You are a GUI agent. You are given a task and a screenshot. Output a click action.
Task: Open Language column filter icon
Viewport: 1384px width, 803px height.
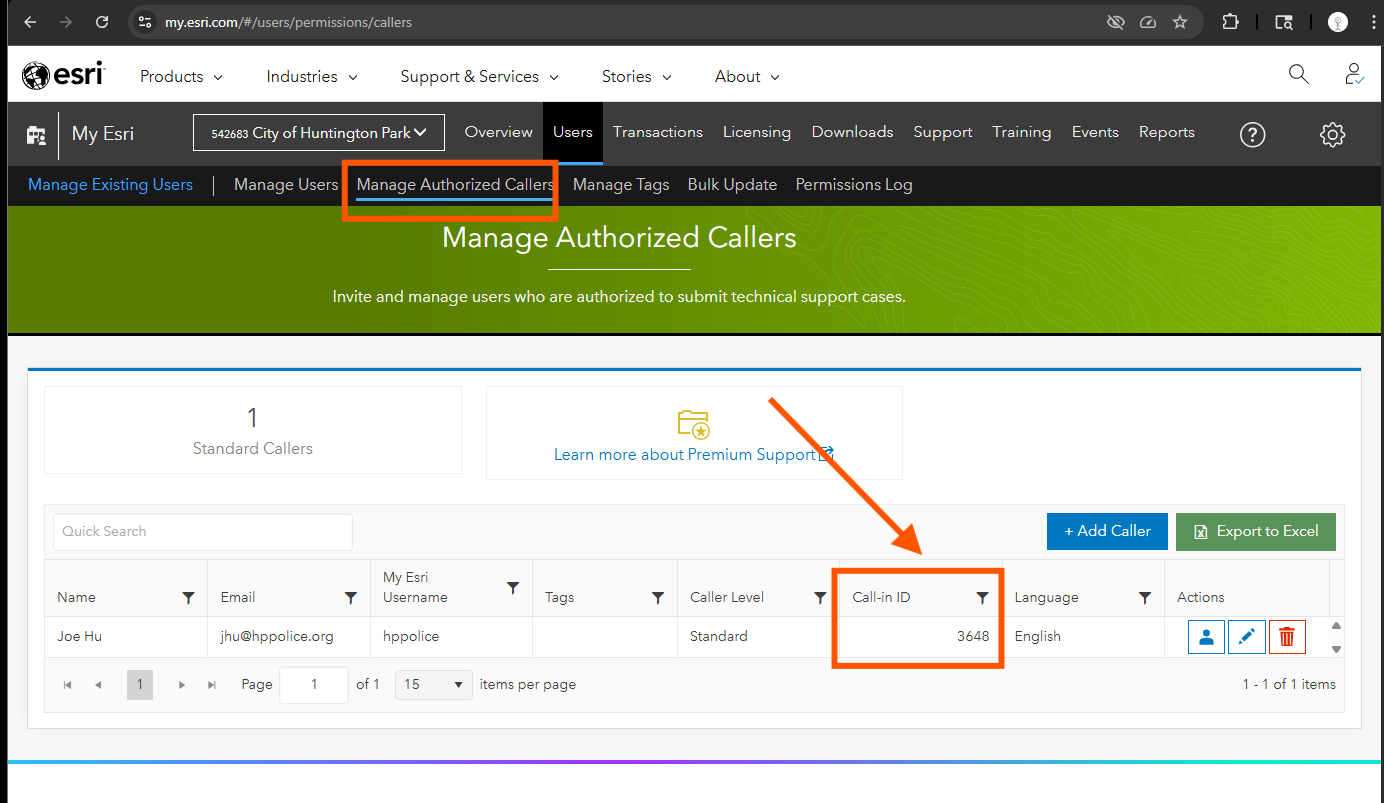click(1145, 597)
